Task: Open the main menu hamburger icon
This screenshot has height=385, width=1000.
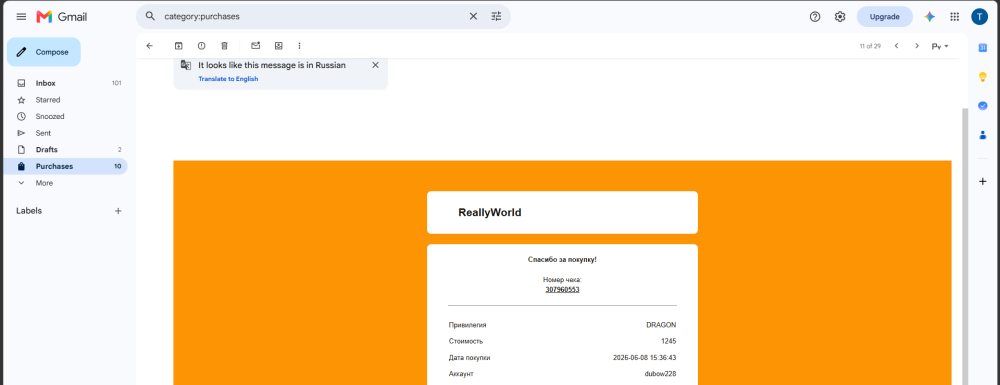Action: pyautogui.click(x=21, y=17)
